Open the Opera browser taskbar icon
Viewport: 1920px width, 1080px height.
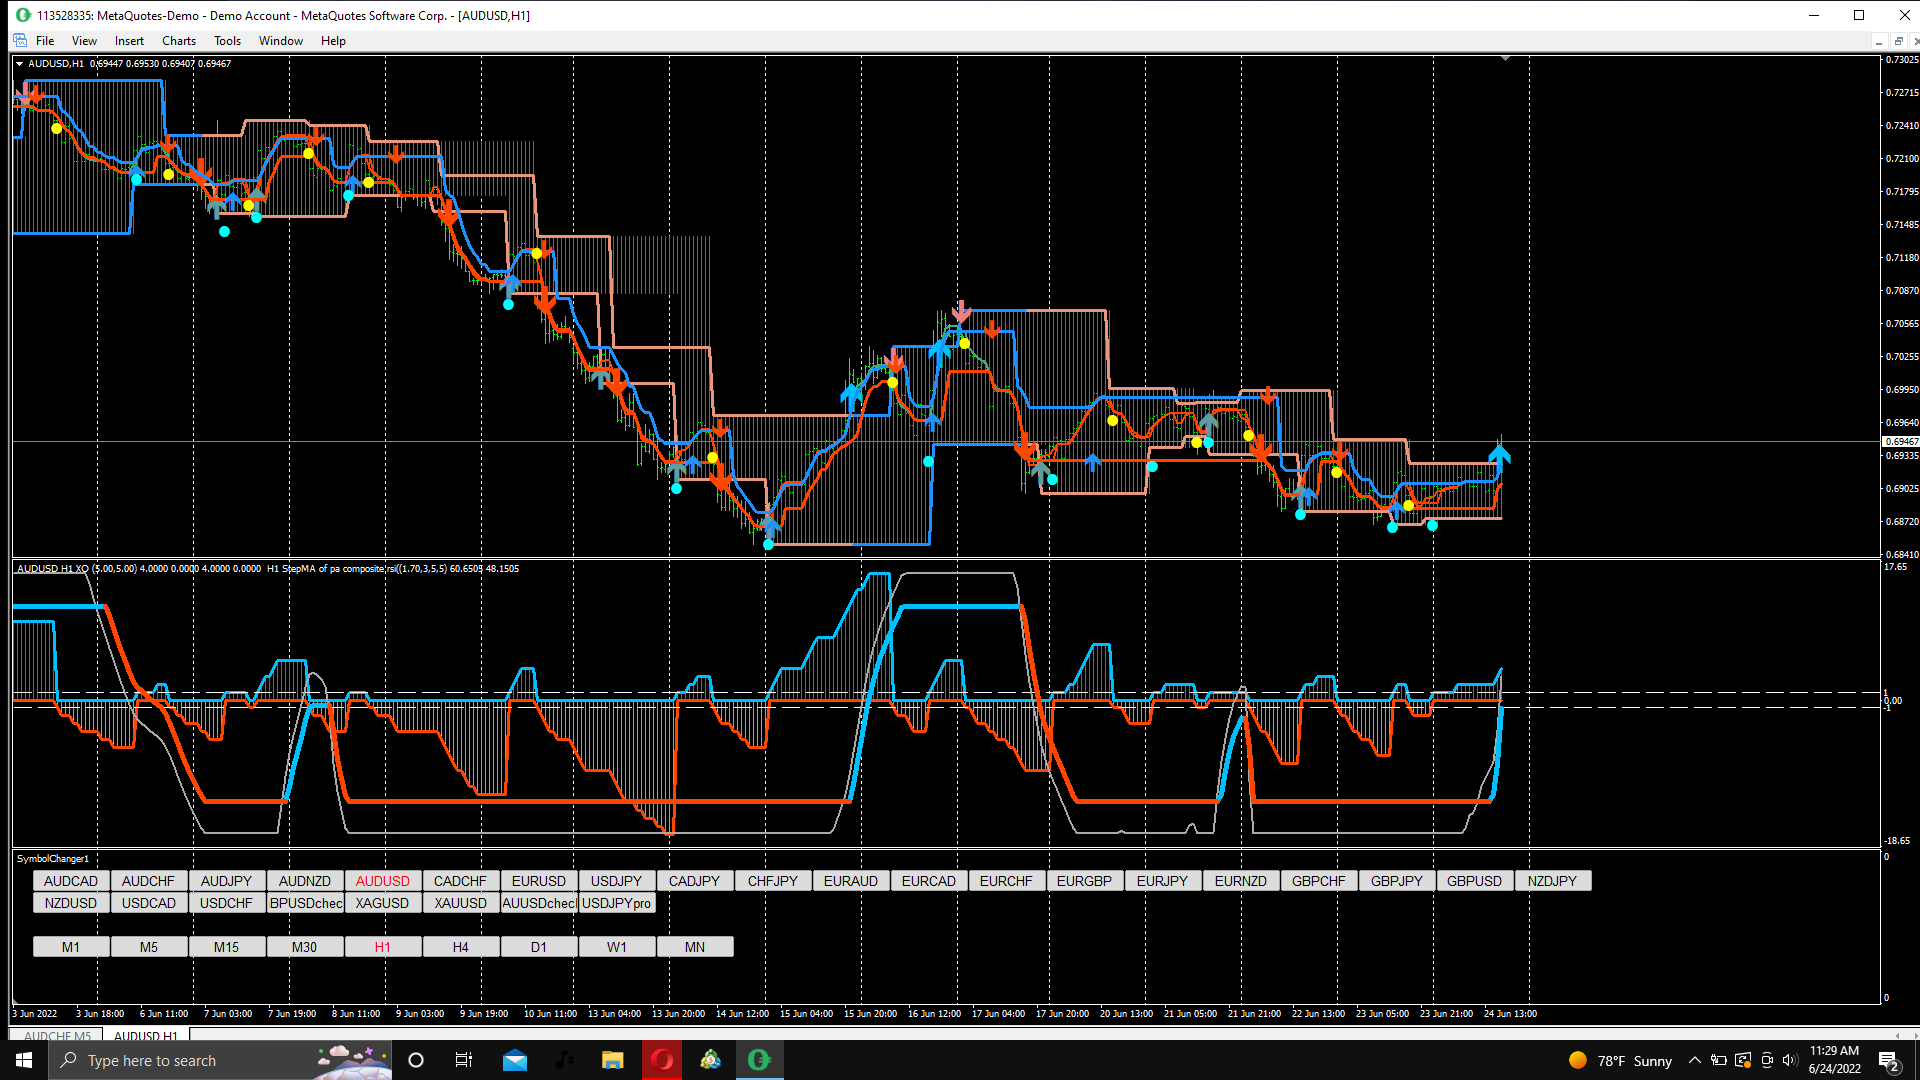pyautogui.click(x=662, y=1060)
